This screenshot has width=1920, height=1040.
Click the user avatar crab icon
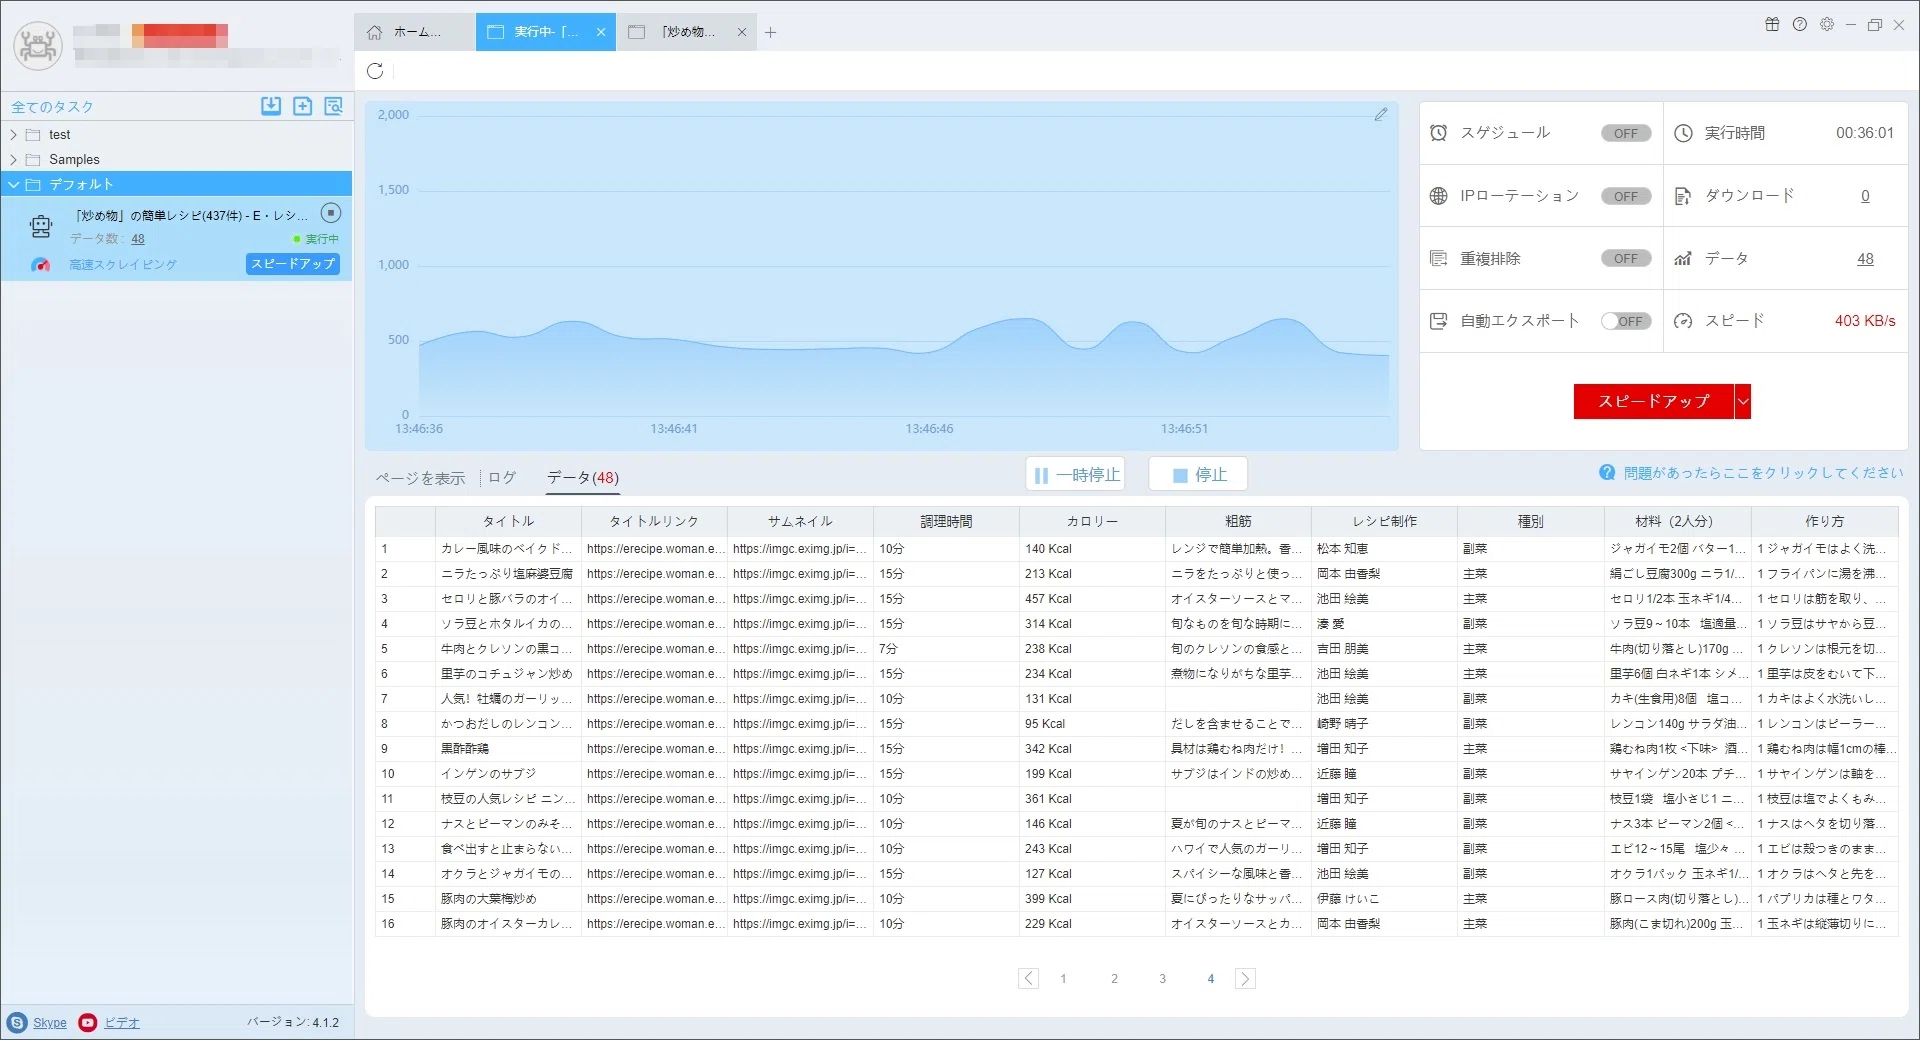tap(38, 45)
